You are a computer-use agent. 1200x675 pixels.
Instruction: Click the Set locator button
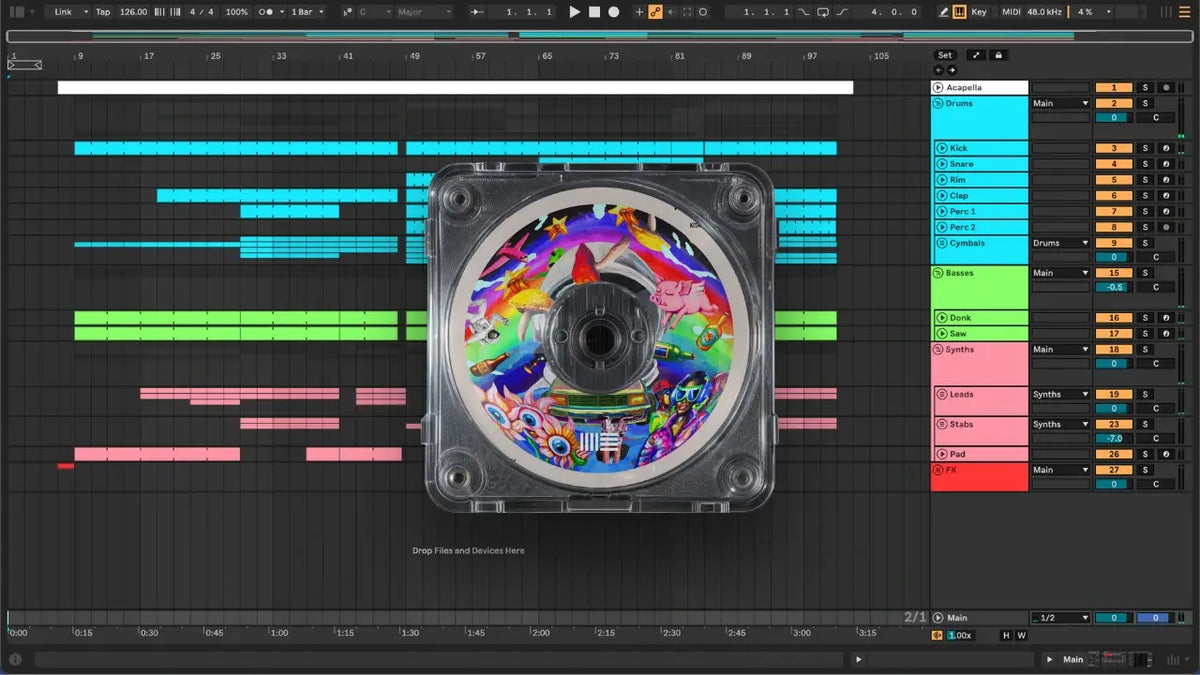tap(945, 55)
